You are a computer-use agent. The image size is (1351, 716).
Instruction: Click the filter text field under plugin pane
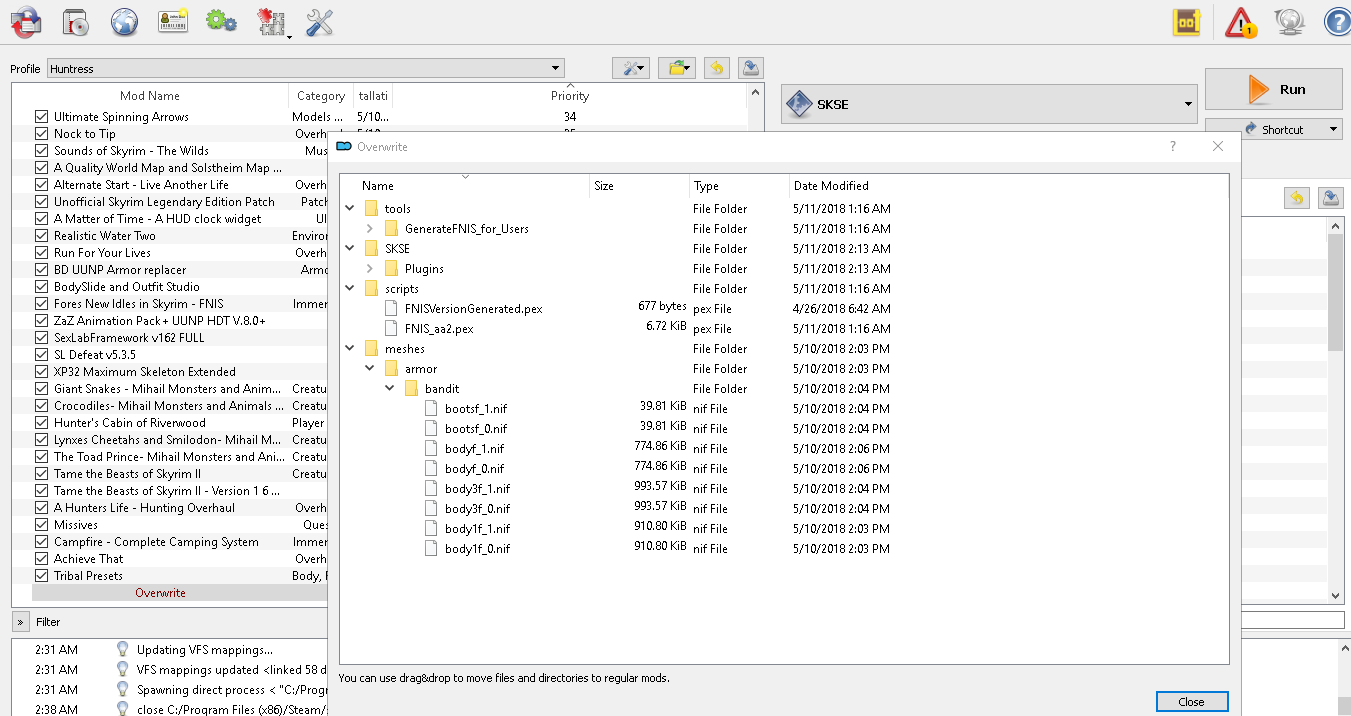tap(1292, 621)
